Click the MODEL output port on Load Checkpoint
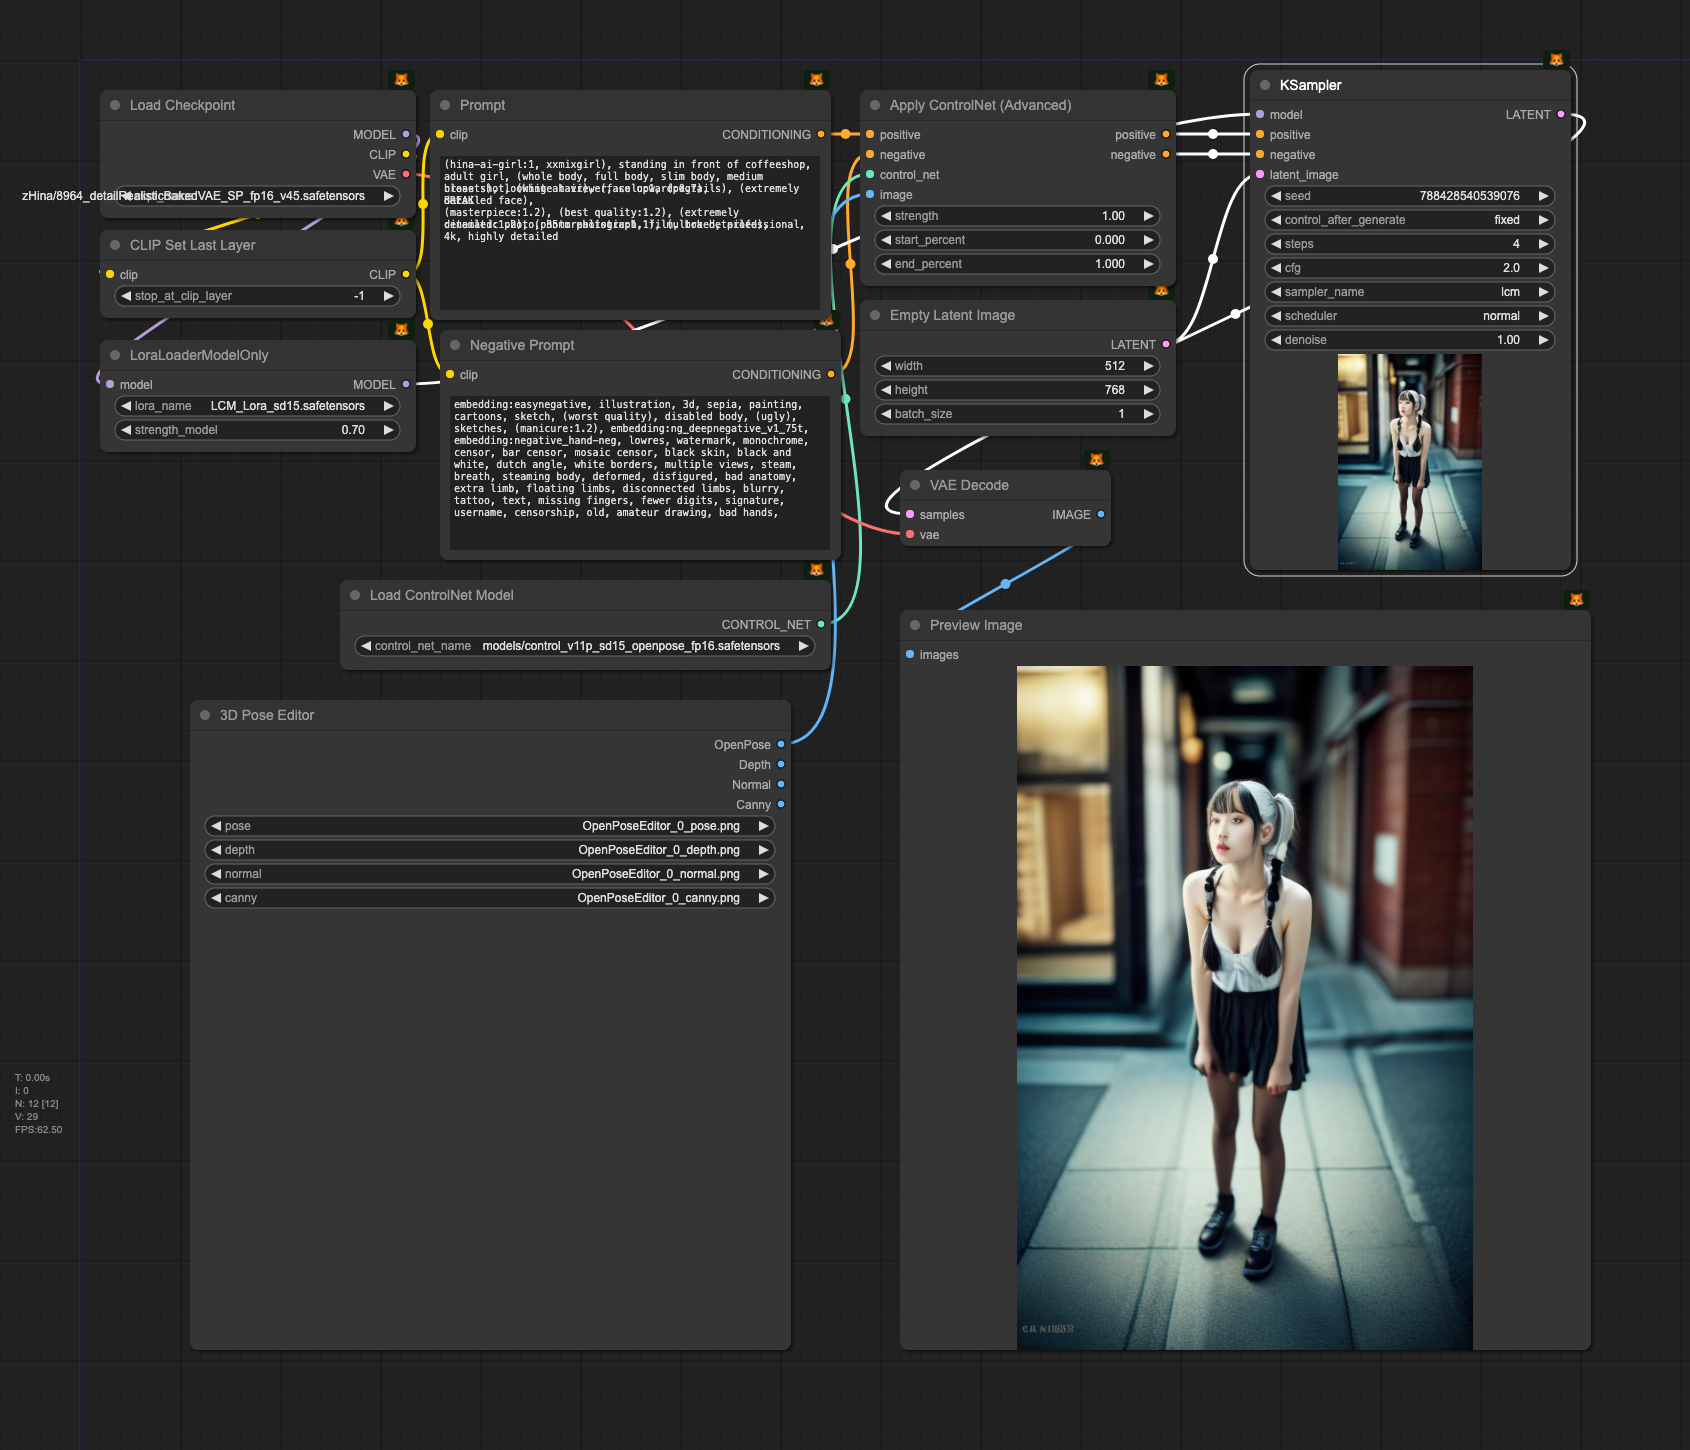The height and width of the screenshot is (1450, 1690). pyautogui.click(x=406, y=134)
